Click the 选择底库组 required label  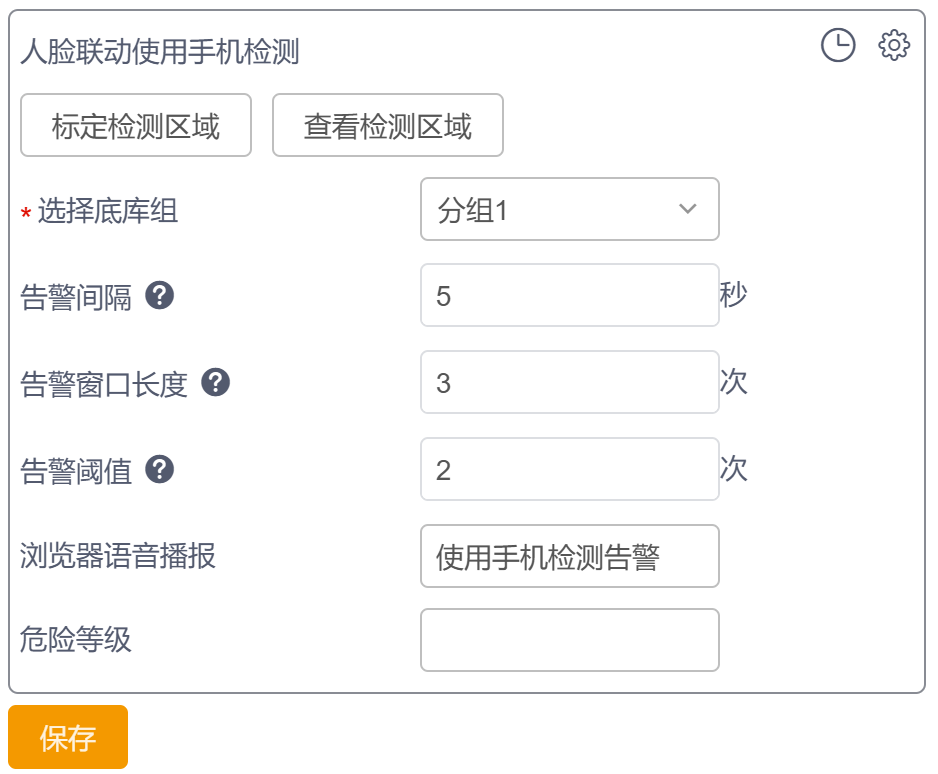point(99,211)
